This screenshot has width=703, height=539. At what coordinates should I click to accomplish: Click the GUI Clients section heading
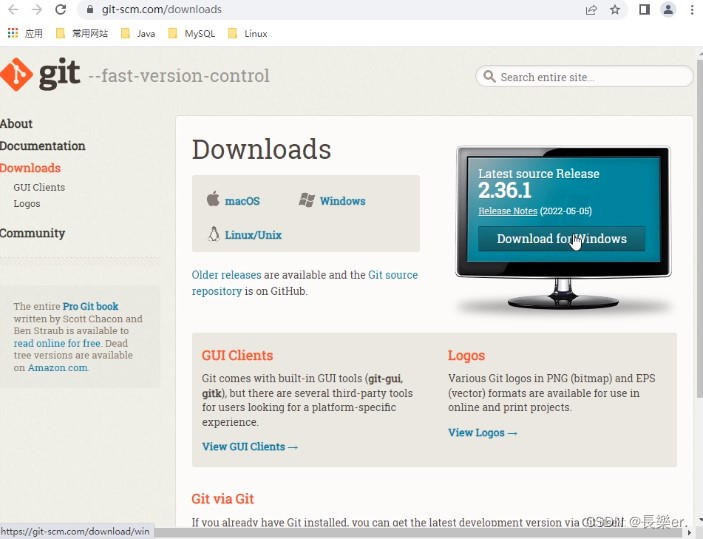pos(237,355)
